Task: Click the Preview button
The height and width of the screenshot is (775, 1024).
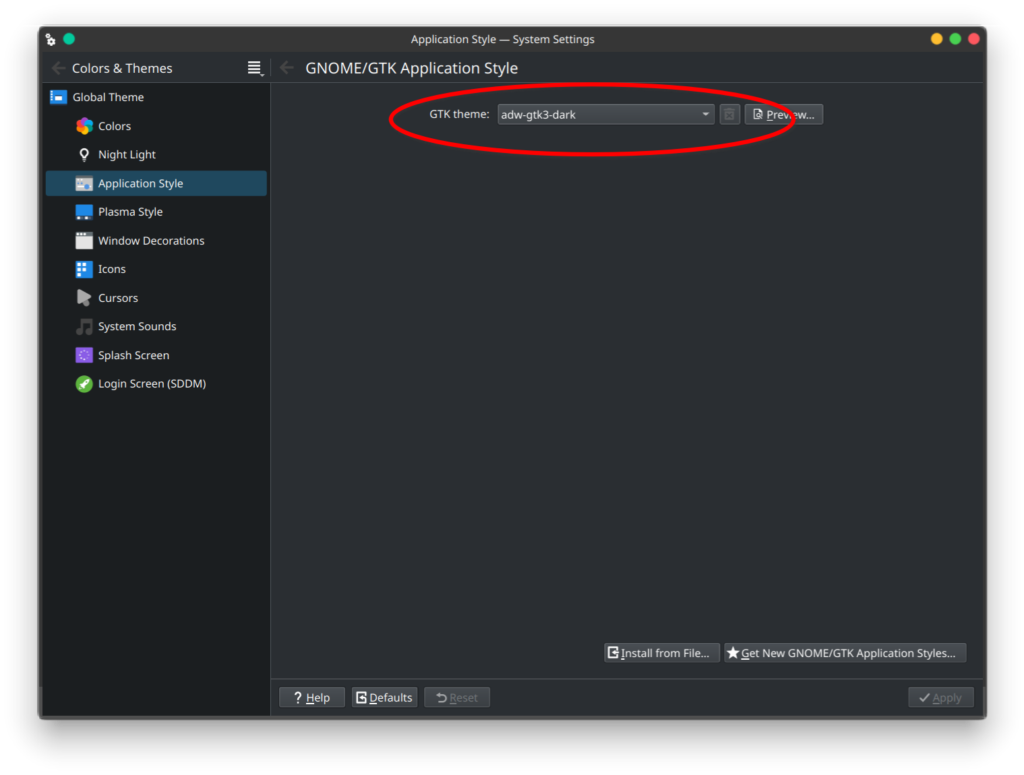Action: tap(784, 114)
